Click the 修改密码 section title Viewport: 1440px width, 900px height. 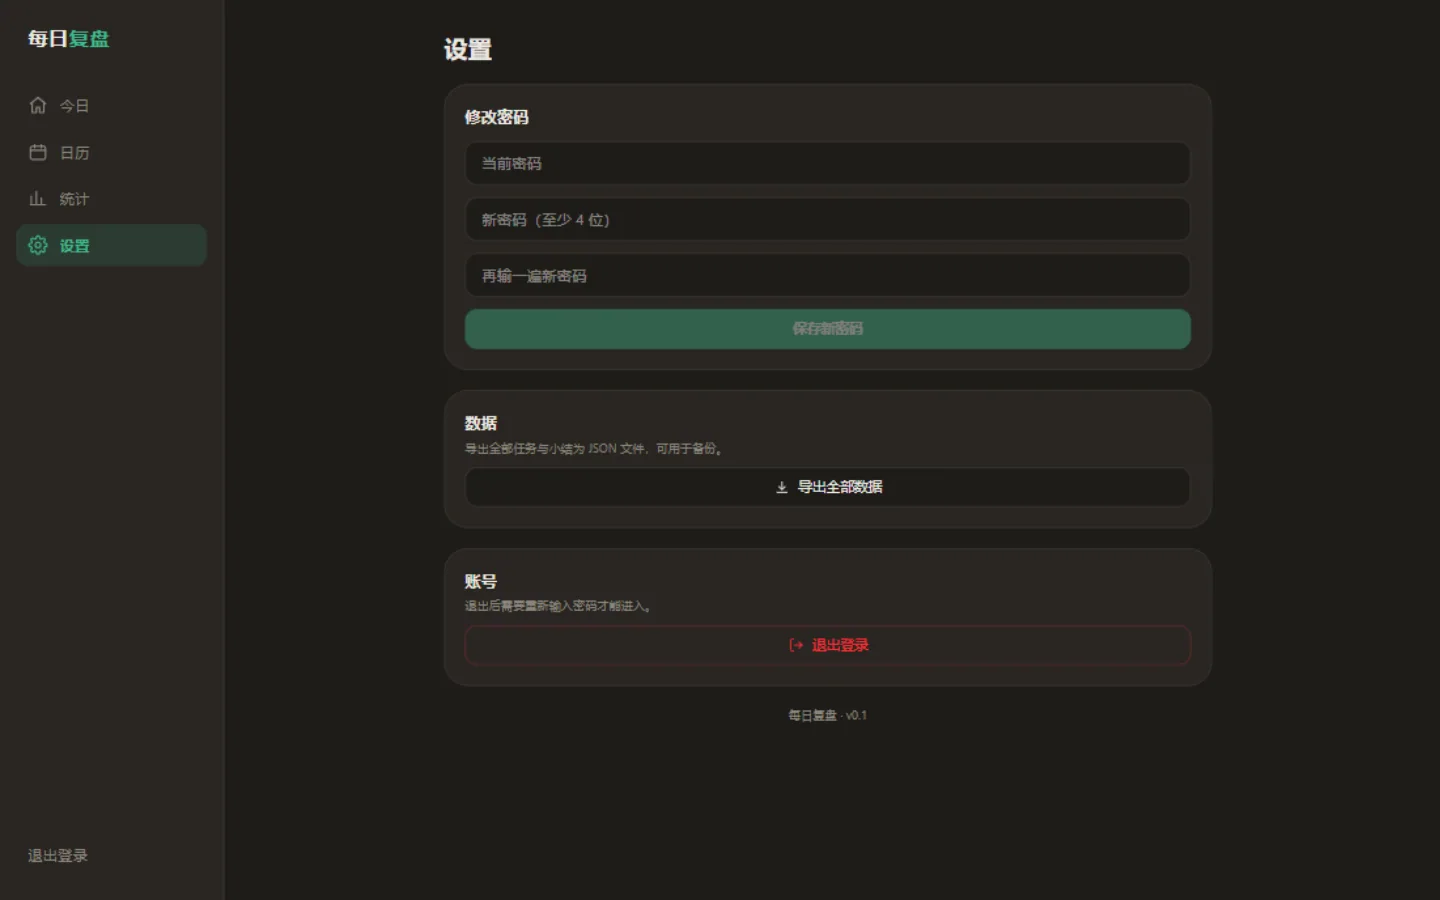click(497, 117)
